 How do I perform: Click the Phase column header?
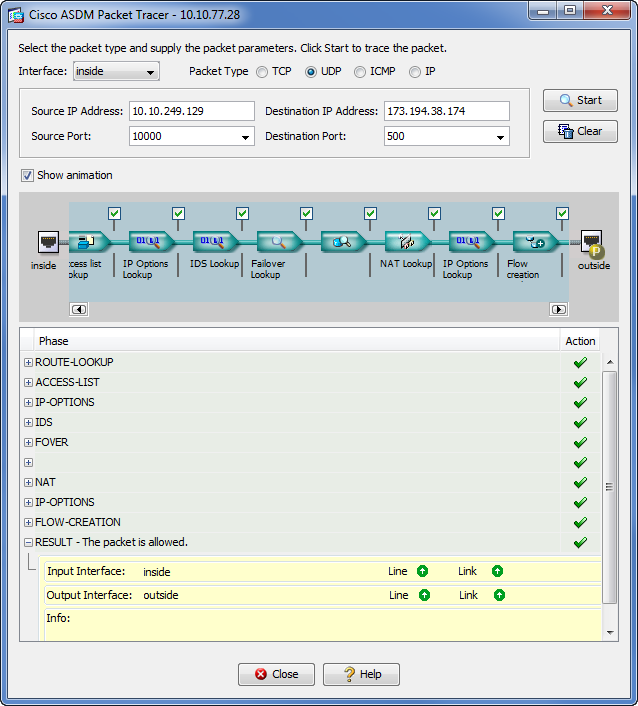pos(297,341)
